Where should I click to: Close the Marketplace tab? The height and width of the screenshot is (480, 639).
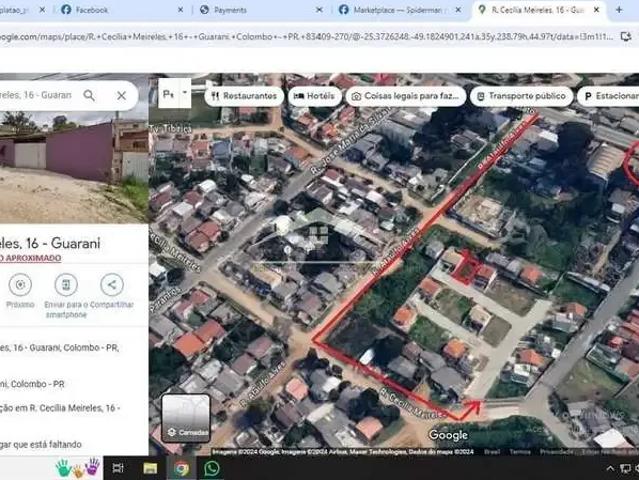point(458,10)
